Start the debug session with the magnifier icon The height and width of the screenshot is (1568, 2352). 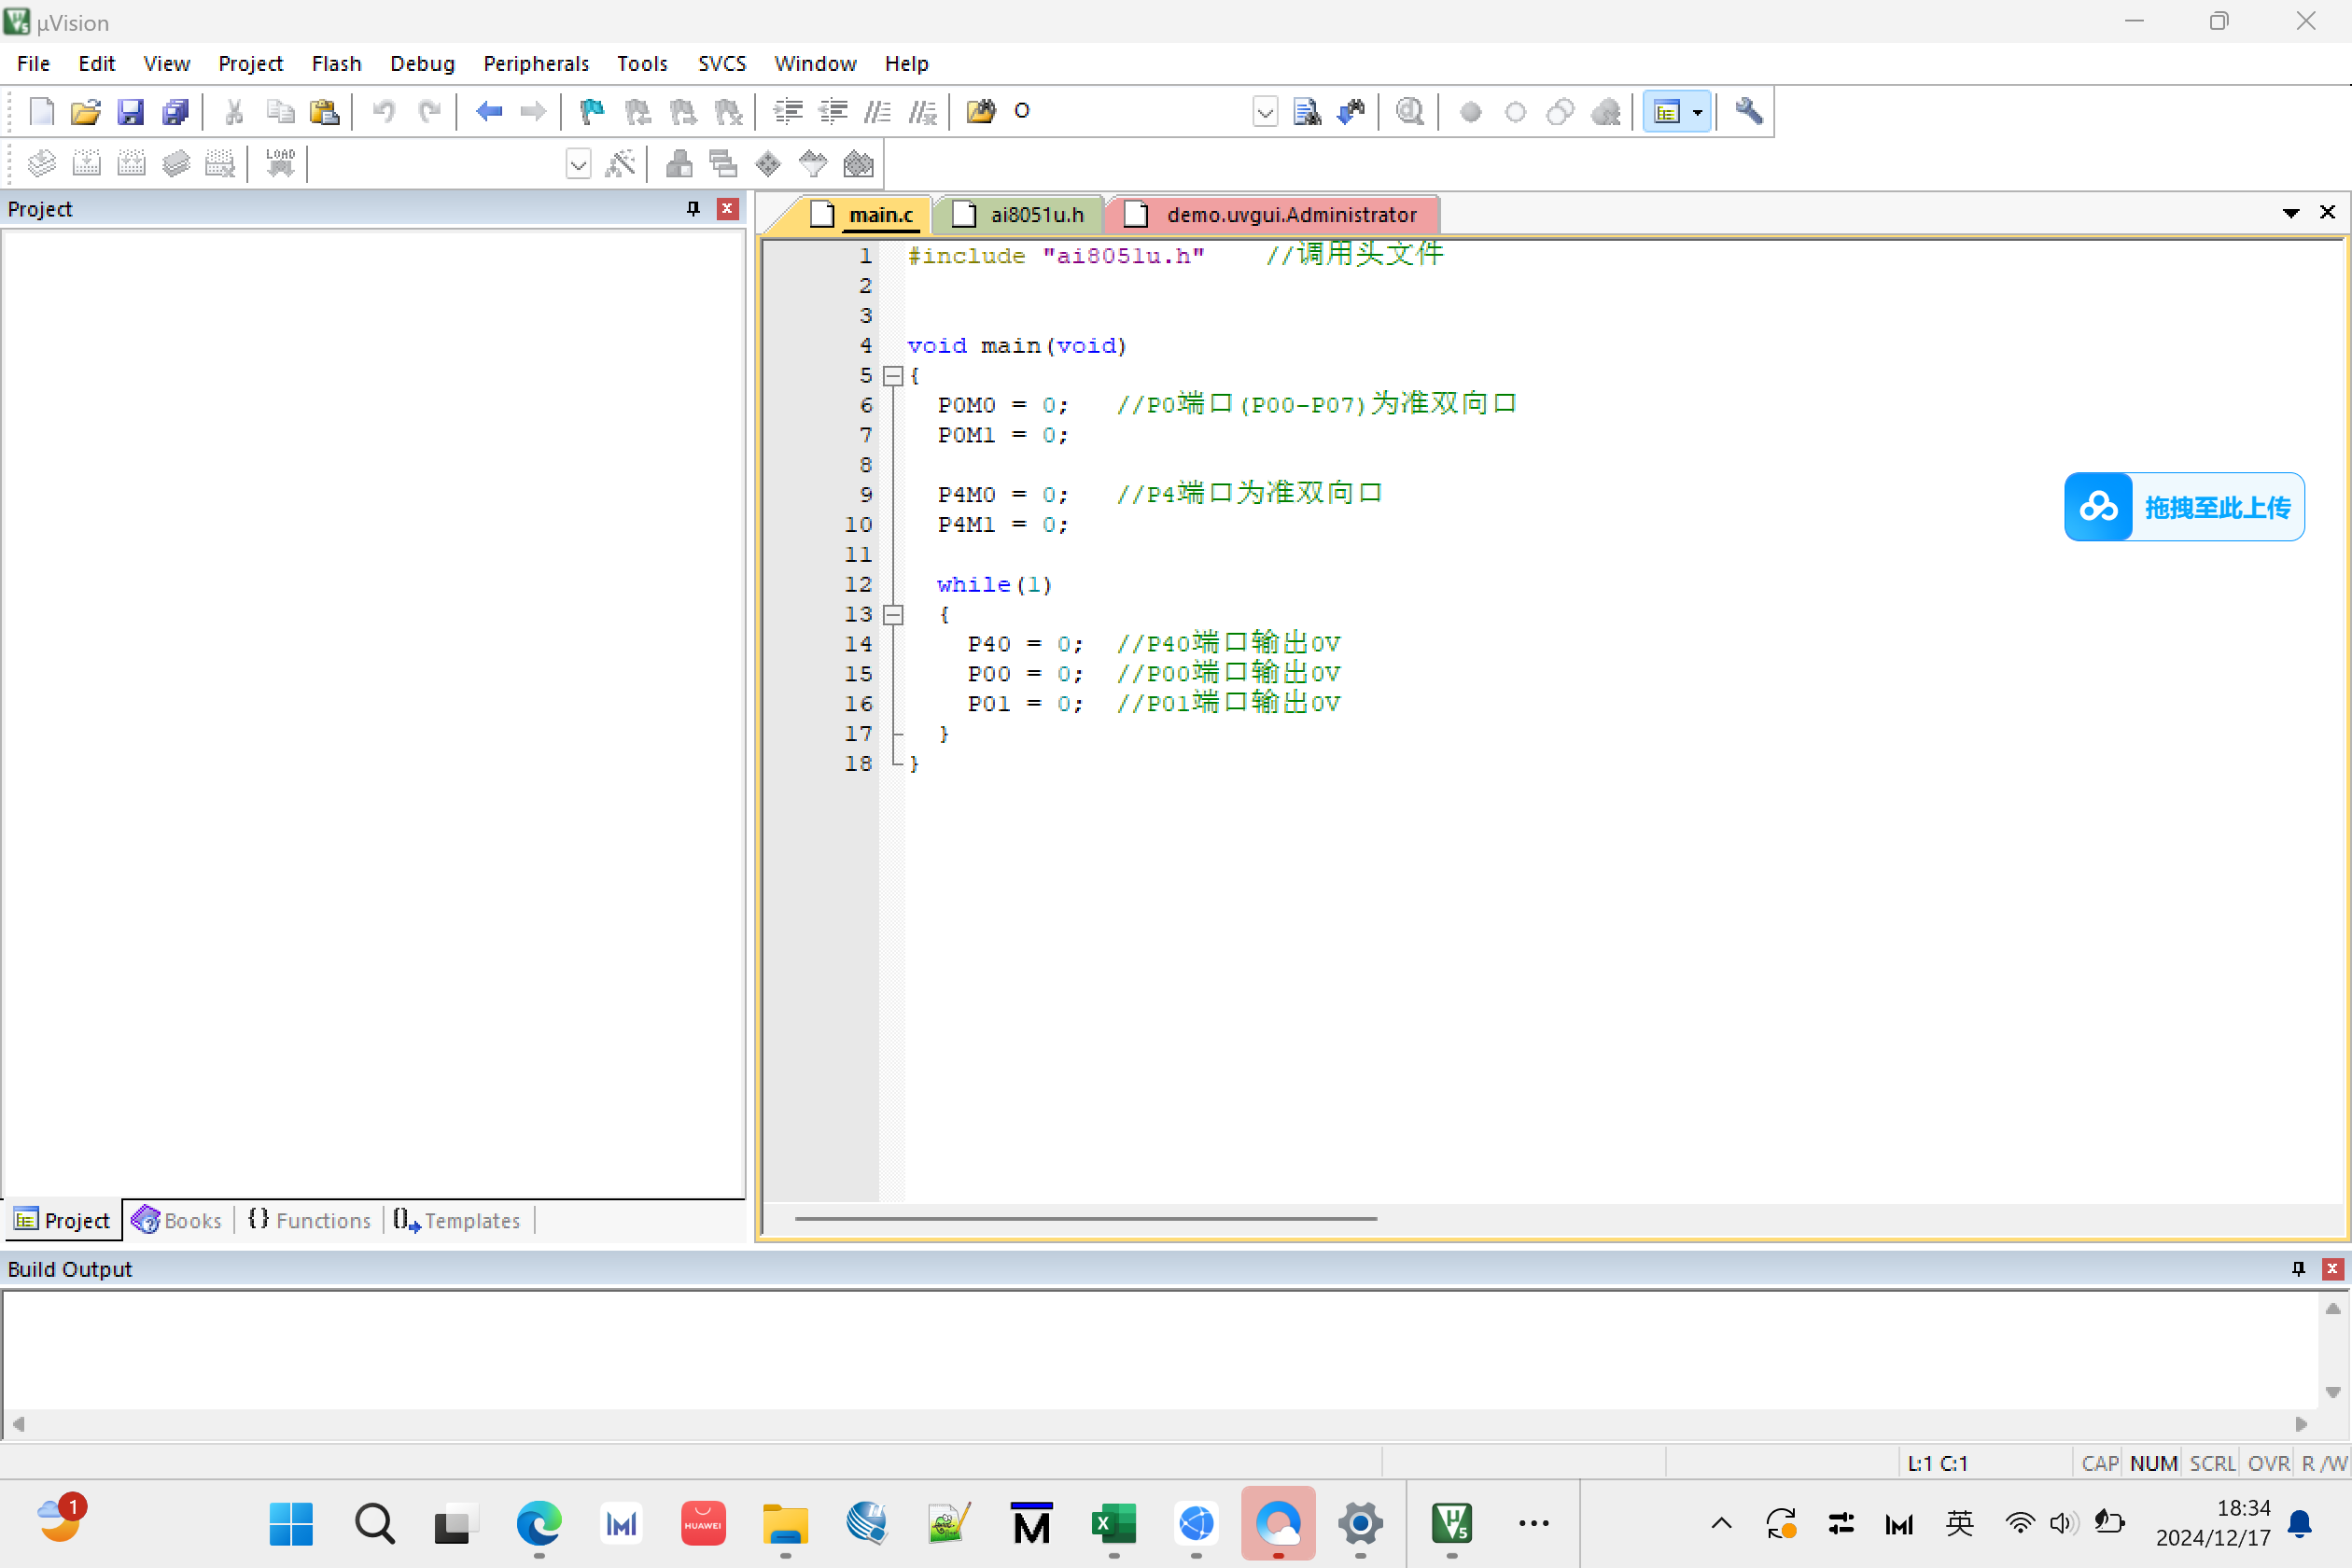coord(1410,111)
